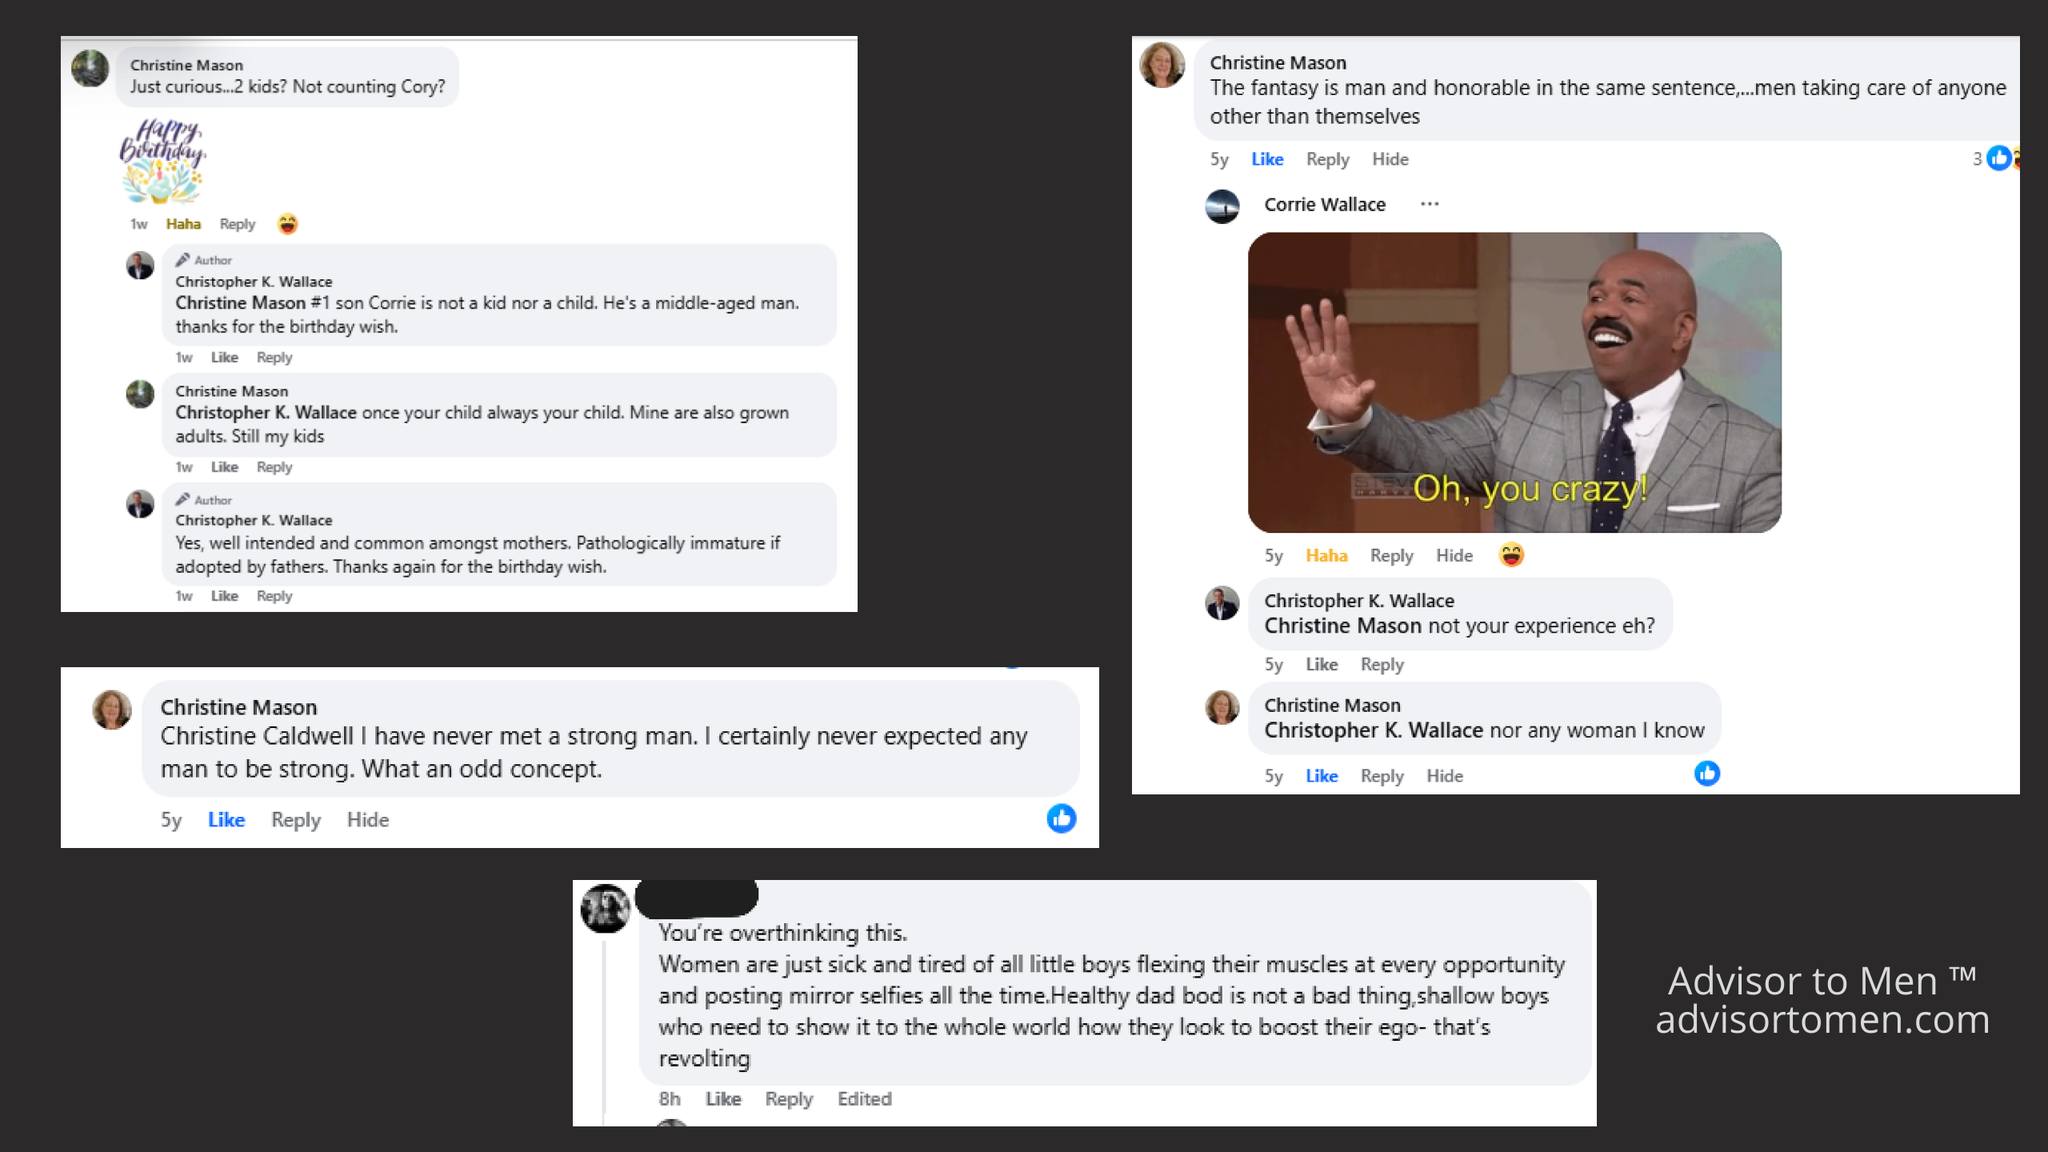Click the Haha reaction under the birthday comment
Viewport: 2048px width, 1152px height.
tap(183, 224)
